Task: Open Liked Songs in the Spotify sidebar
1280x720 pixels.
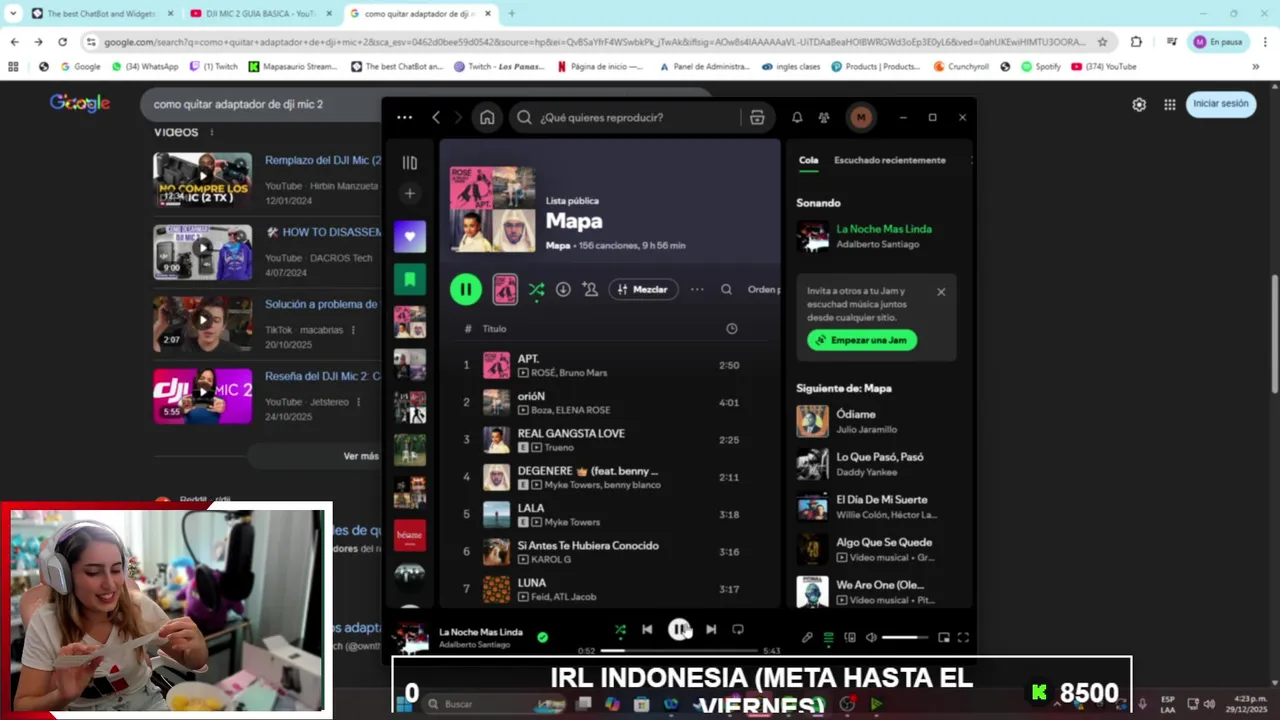Action: [x=410, y=237]
